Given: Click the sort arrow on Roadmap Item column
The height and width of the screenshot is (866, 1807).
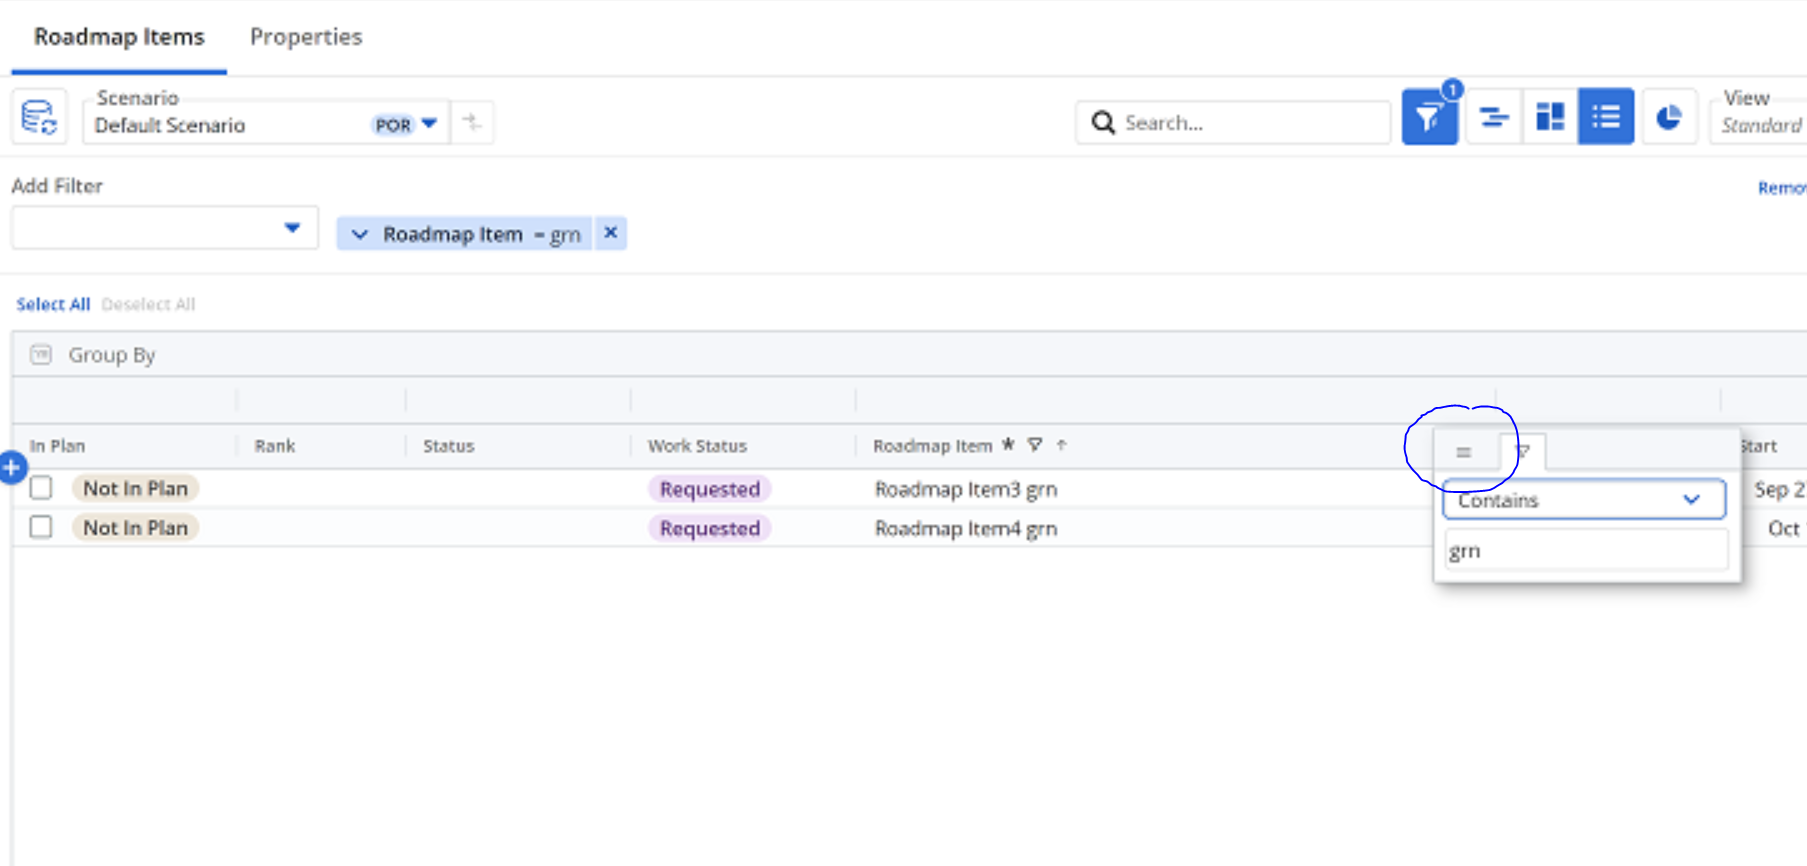Looking at the screenshot, I should (1062, 445).
